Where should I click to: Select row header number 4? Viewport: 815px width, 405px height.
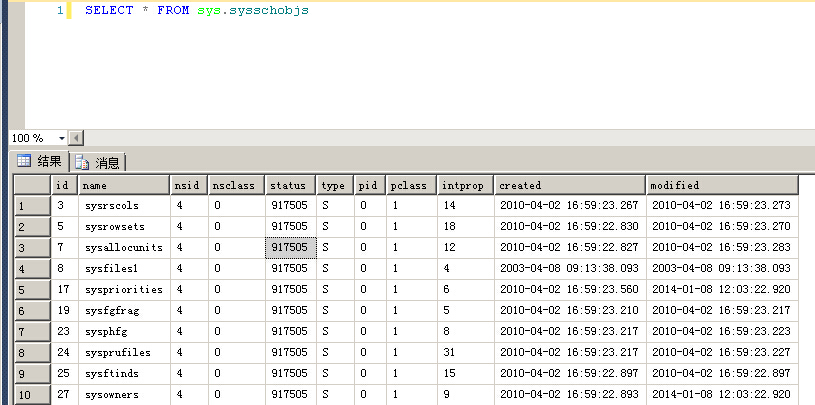coord(32,269)
